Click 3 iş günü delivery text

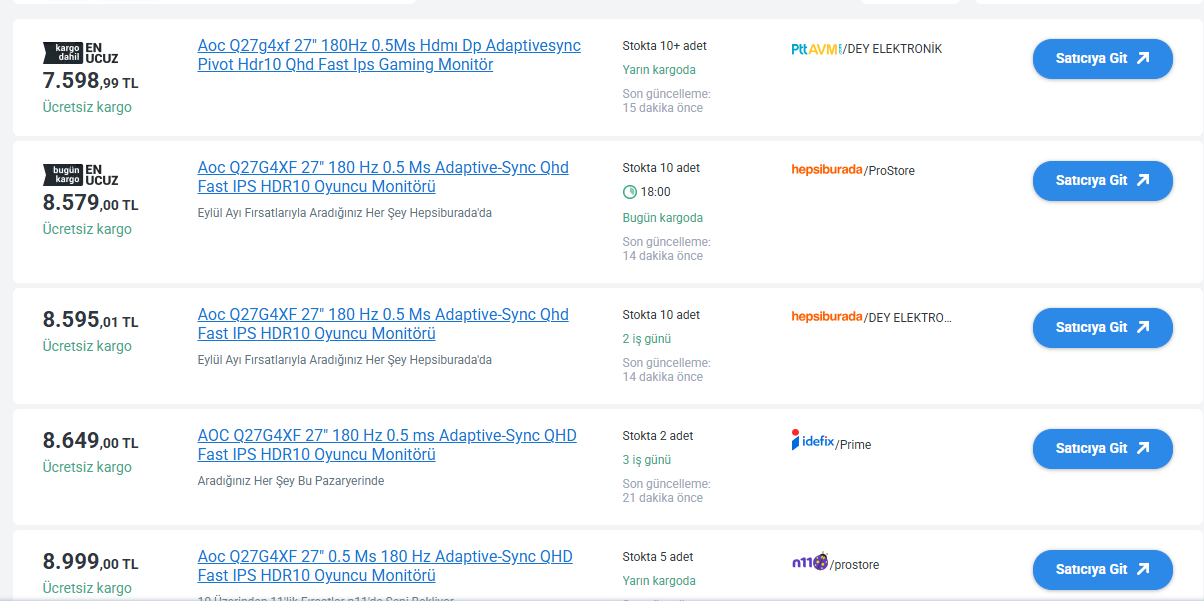[647, 460]
